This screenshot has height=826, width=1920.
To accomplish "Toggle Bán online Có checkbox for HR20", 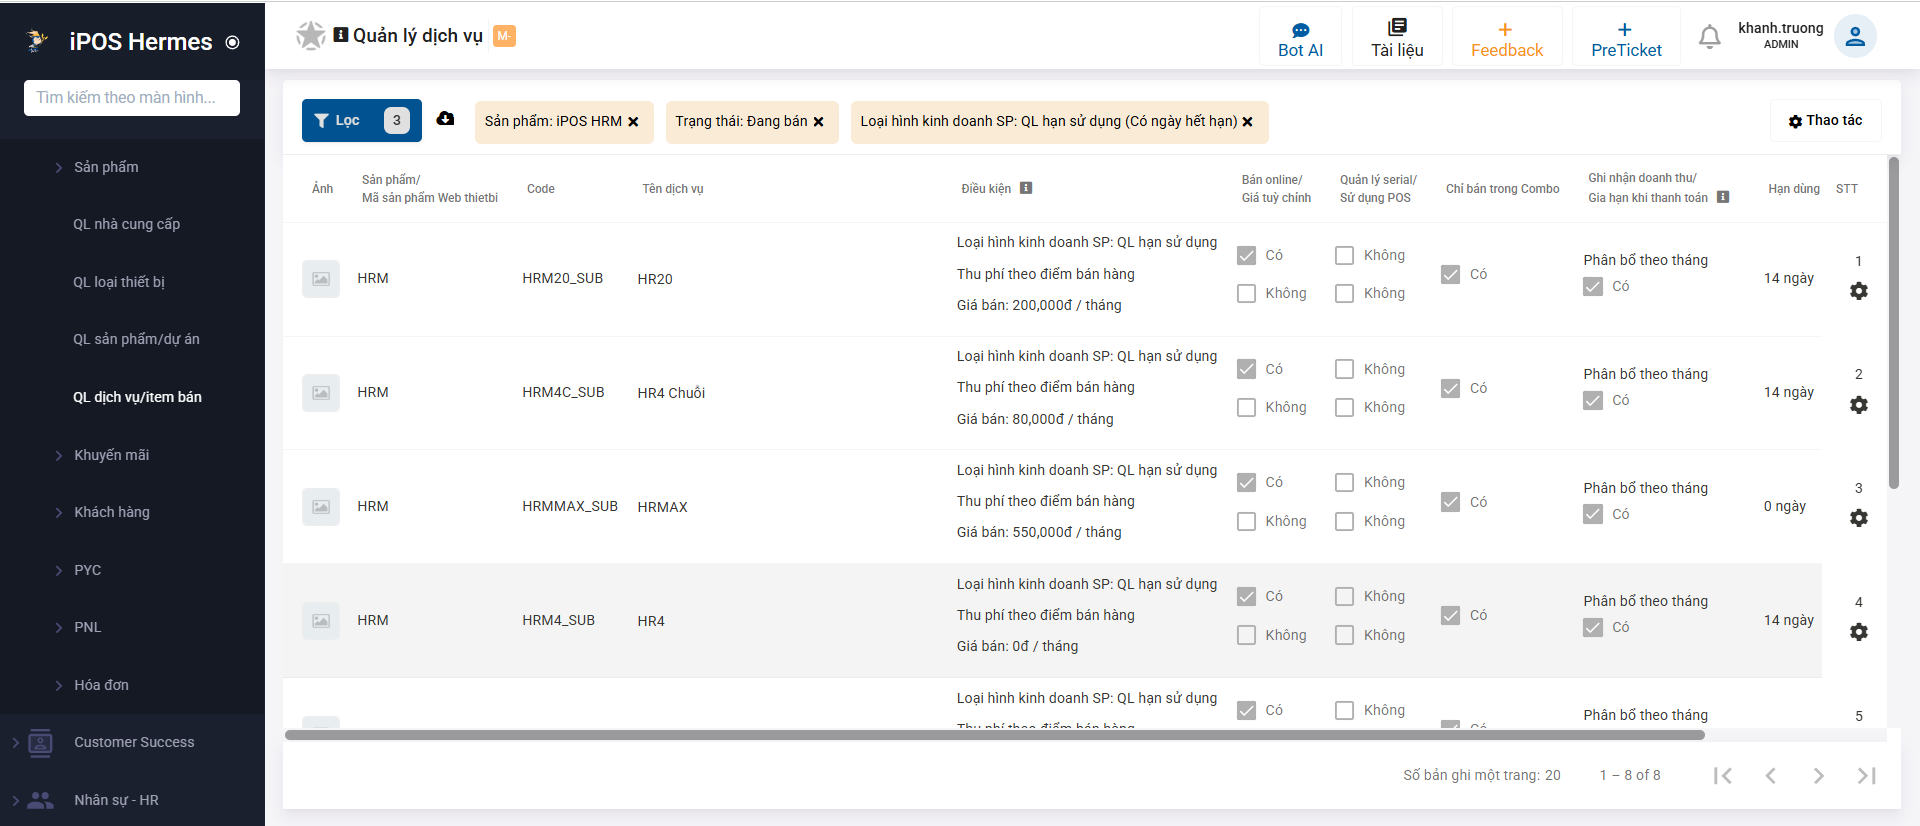I will pos(1246,255).
